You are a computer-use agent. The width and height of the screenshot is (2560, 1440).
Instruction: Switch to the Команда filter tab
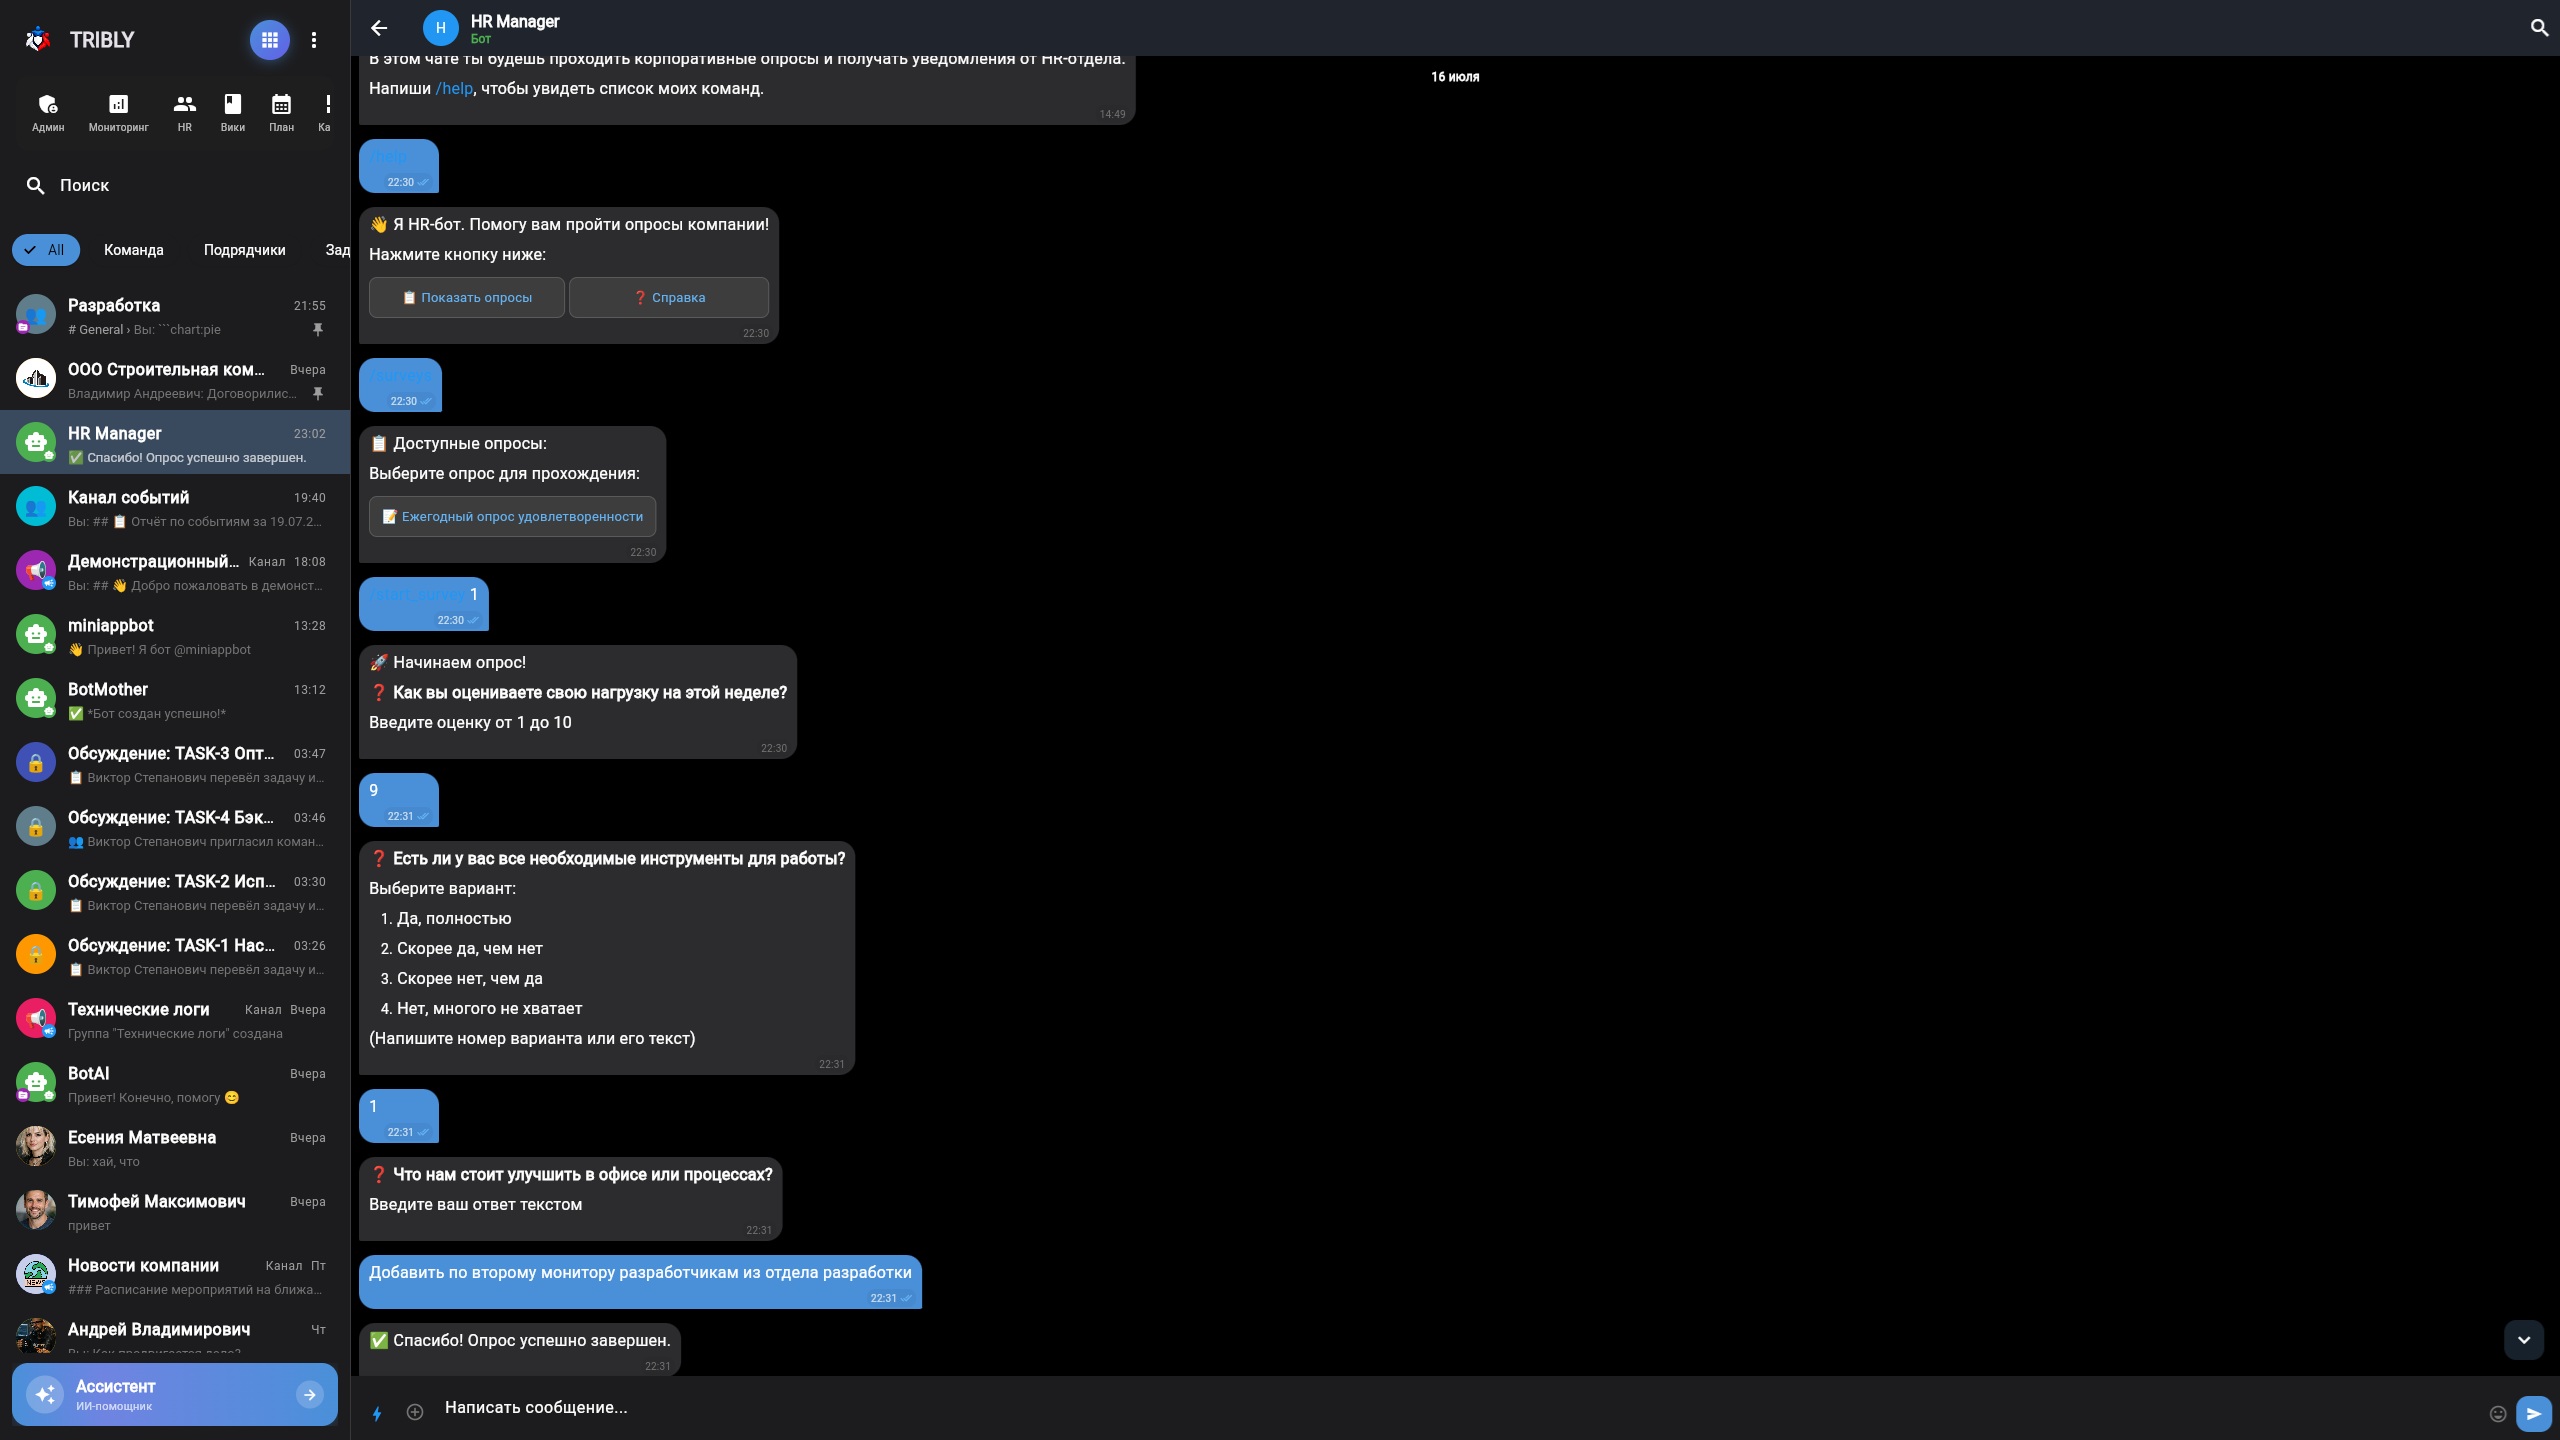coord(134,250)
